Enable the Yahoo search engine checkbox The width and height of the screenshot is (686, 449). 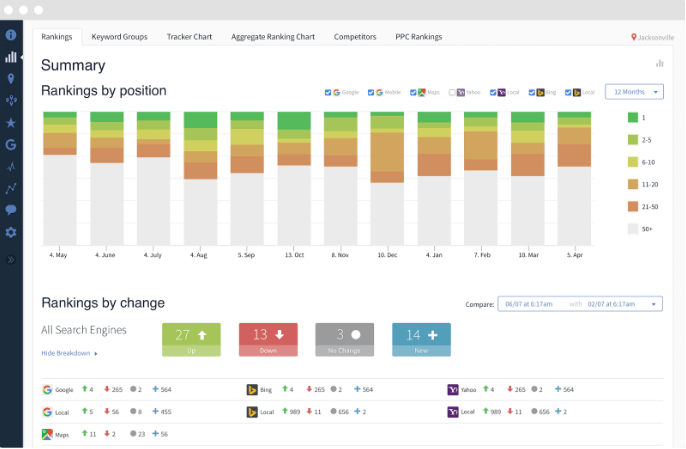point(451,92)
